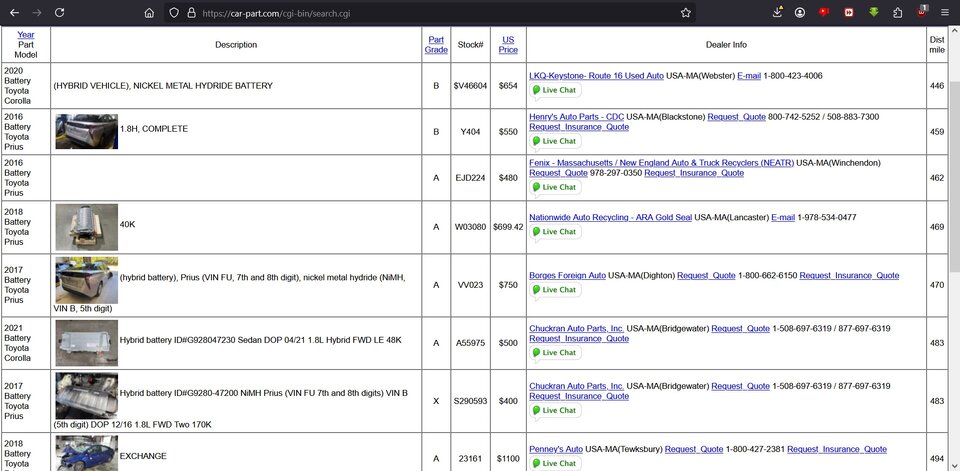This screenshot has height=471, width=960.
Task: Bookmark this page with star
Action: pyautogui.click(x=686, y=12)
